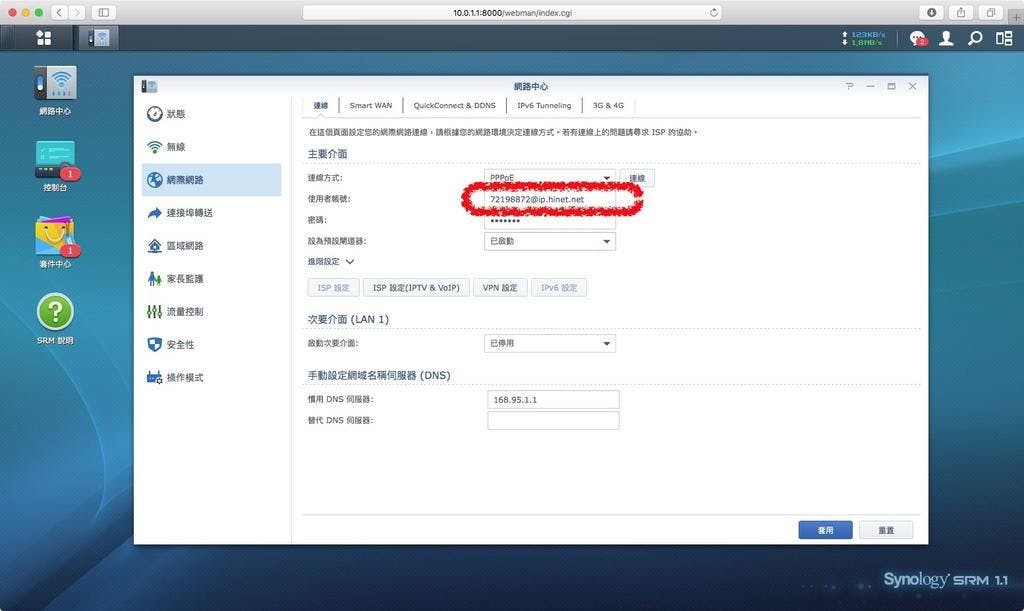Open the 網路中心 desktop icon
This screenshot has width=1024, height=611.
55,85
